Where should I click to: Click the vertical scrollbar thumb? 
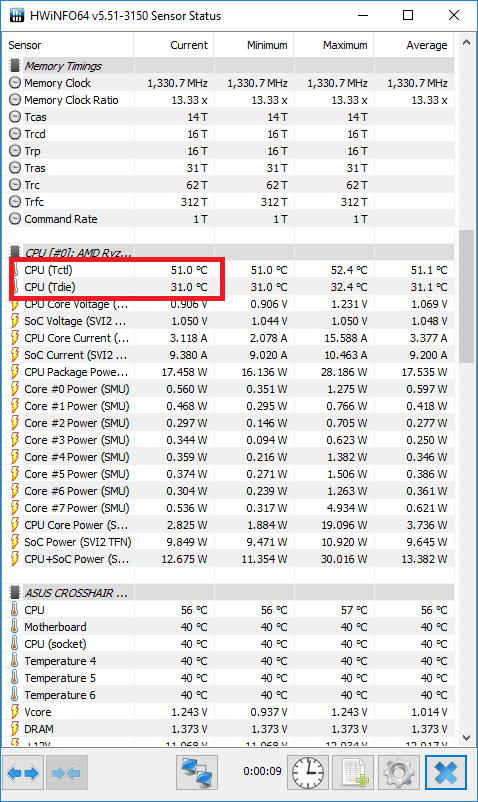[x=466, y=297]
